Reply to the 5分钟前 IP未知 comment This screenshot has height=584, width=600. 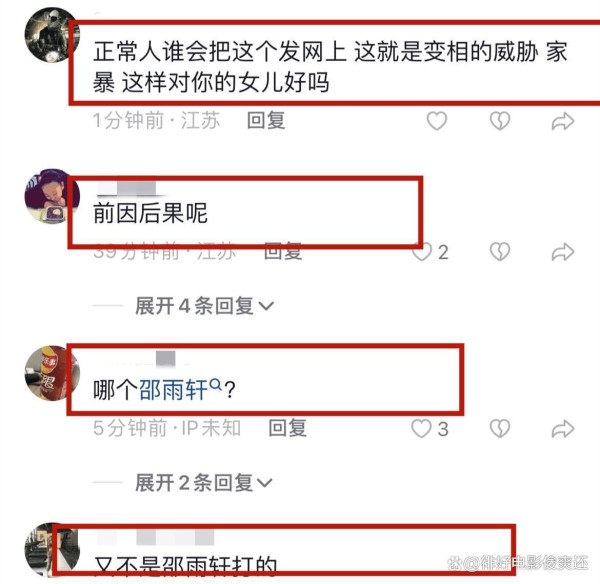click(287, 428)
